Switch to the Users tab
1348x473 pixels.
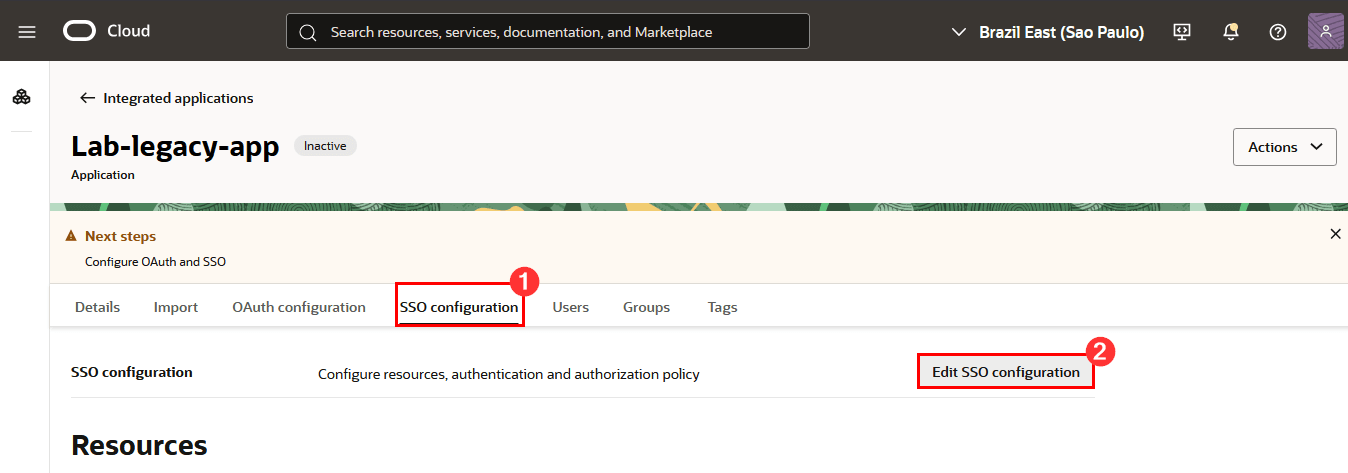[571, 307]
